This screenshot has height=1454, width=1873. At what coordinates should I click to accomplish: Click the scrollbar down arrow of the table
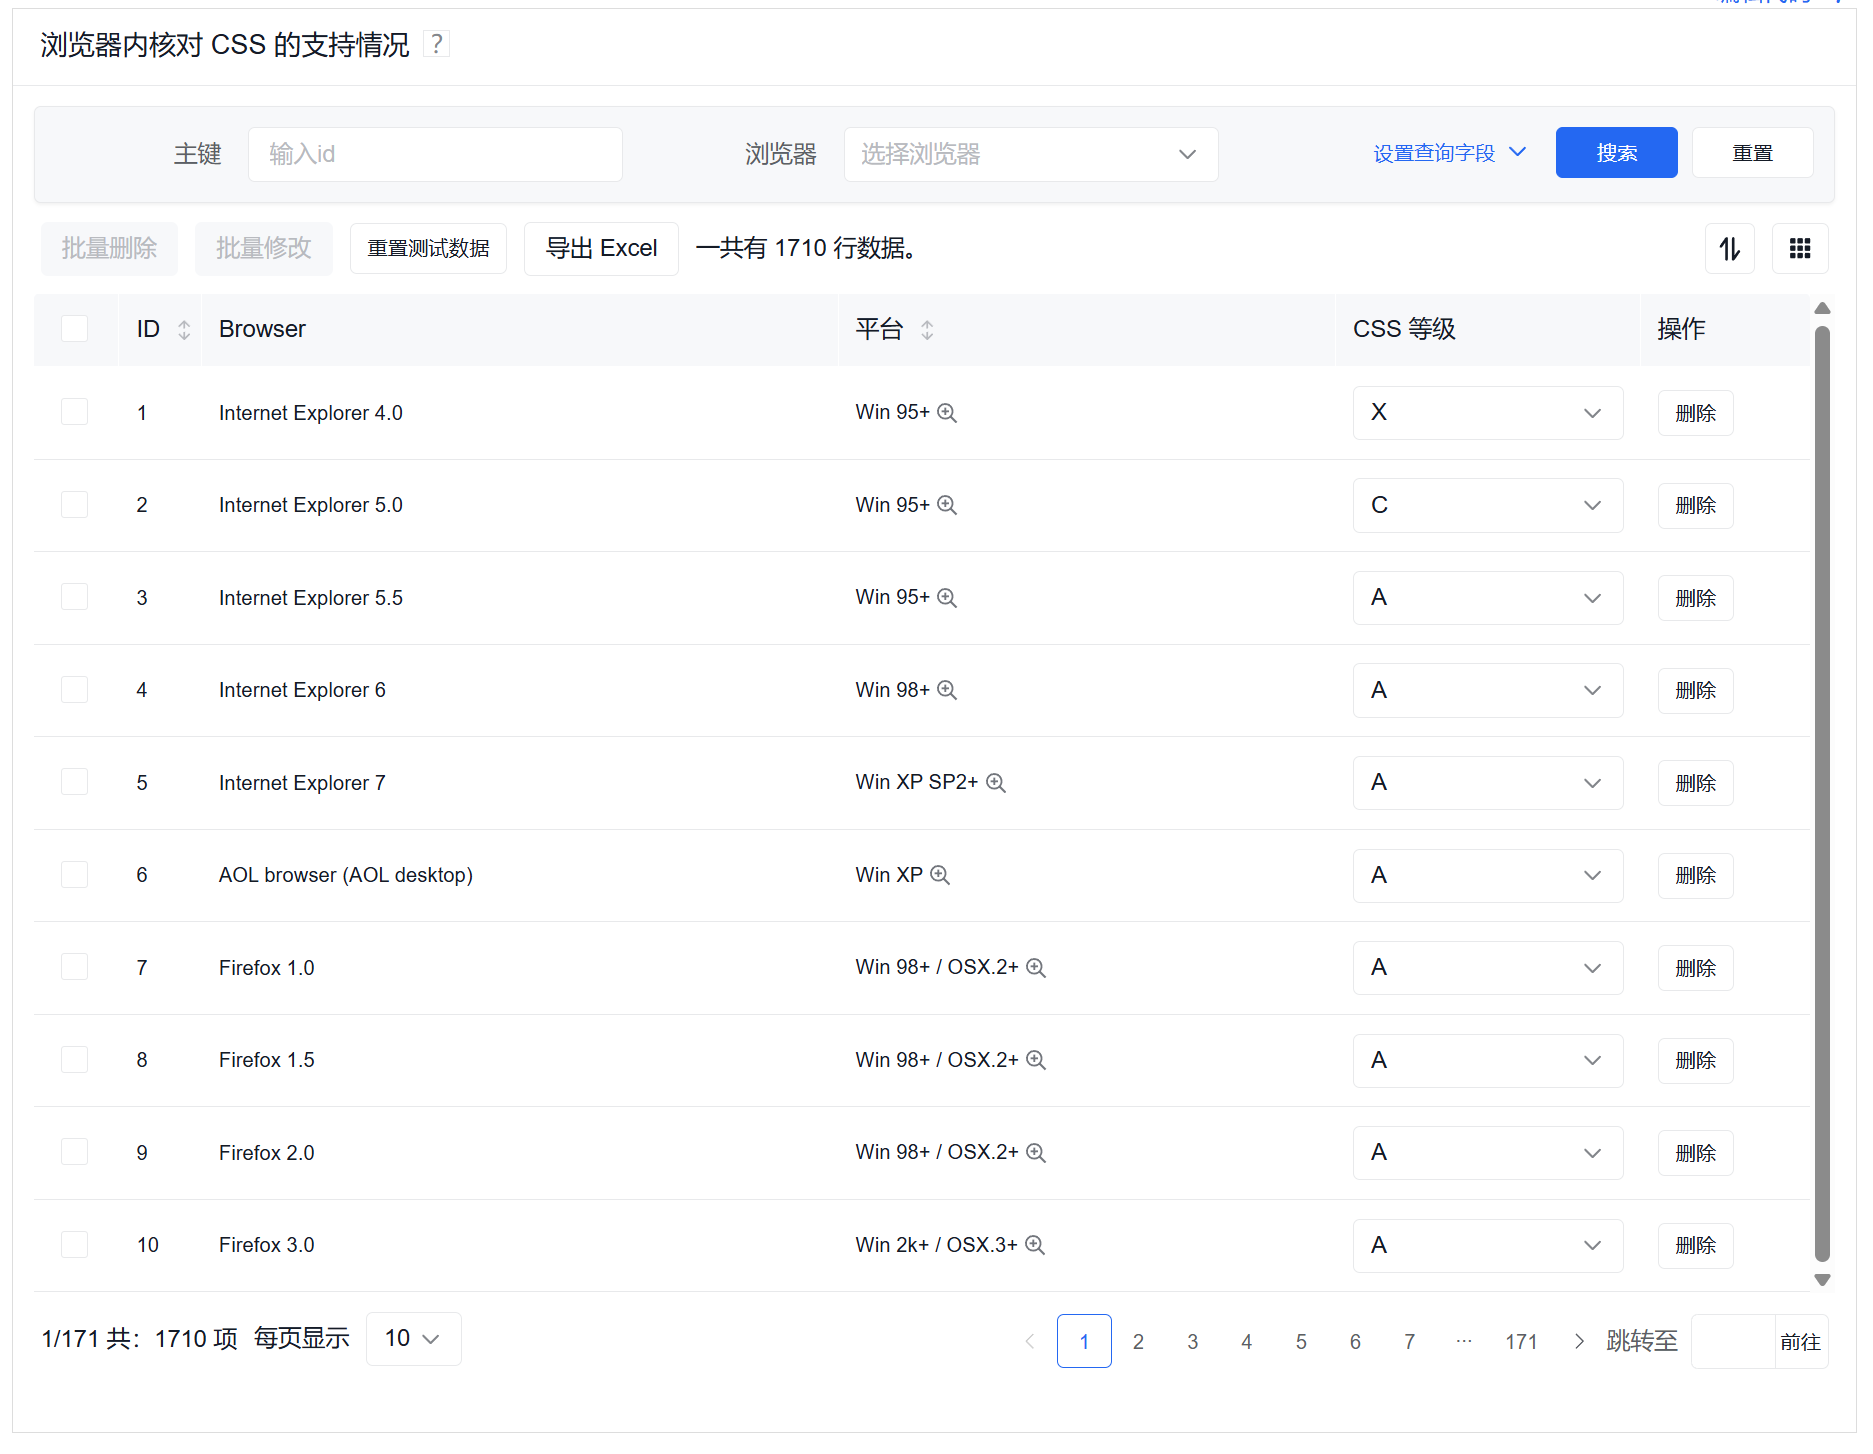coord(1822,1280)
